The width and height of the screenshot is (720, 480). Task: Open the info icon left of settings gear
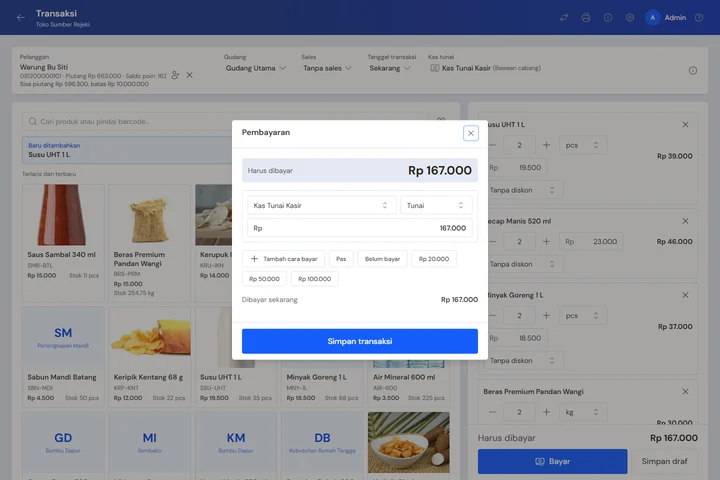coord(608,17)
